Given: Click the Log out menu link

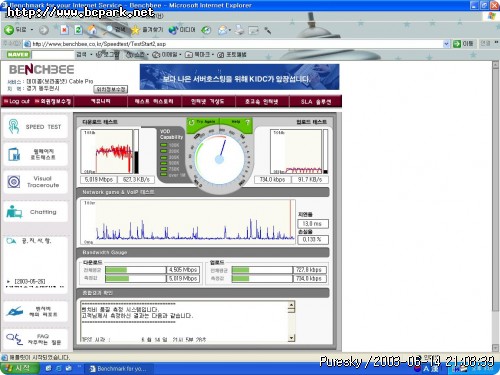Looking at the screenshot, I should point(17,101).
